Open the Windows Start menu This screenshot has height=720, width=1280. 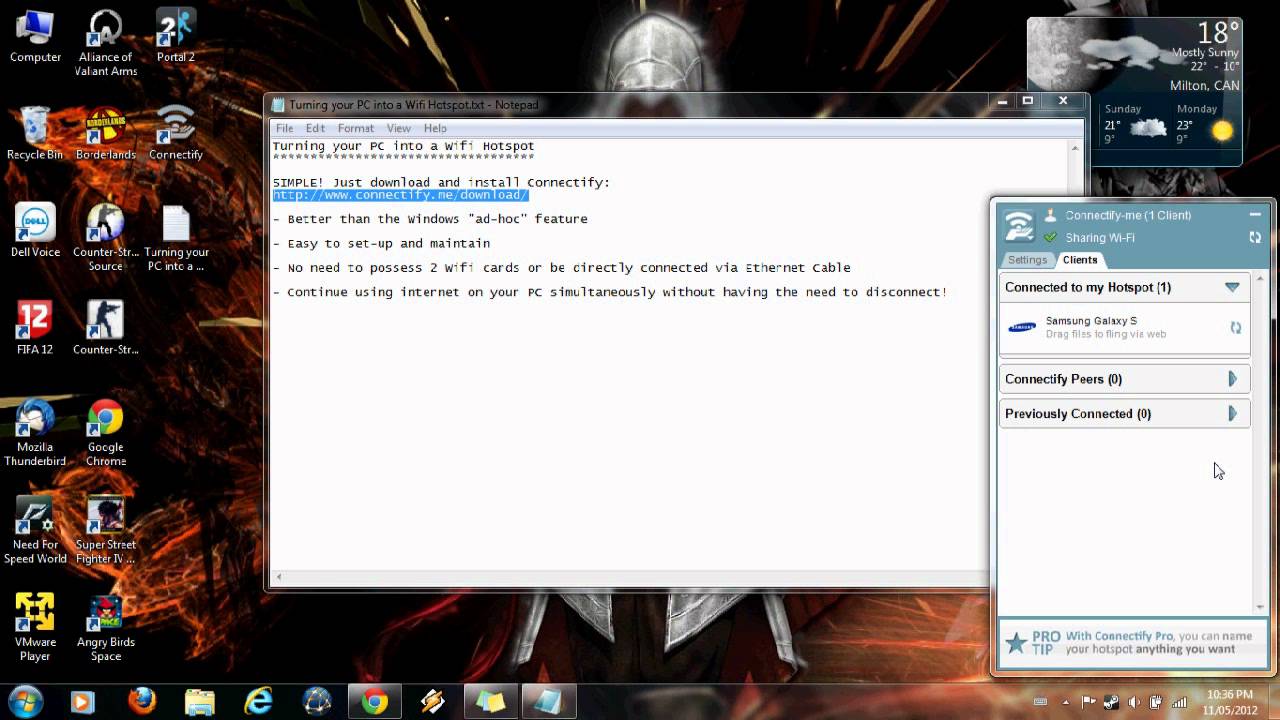(25, 701)
